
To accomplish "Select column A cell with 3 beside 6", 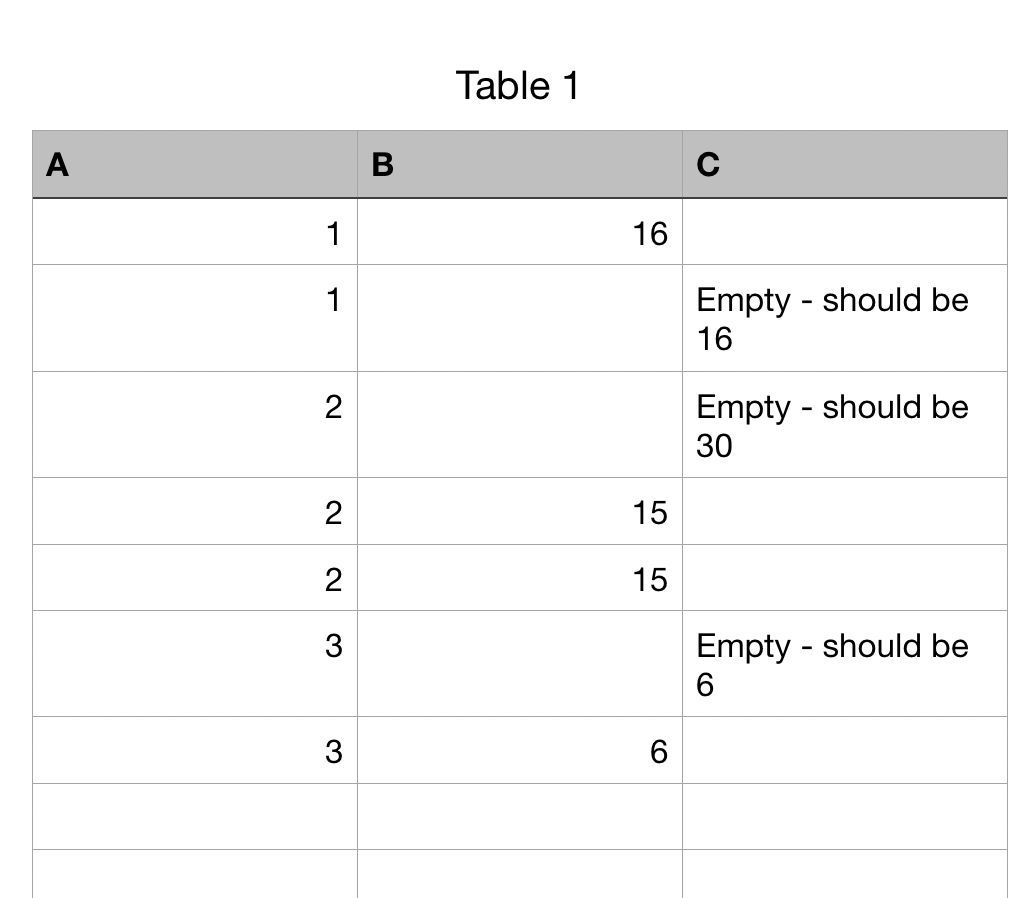I will (195, 751).
